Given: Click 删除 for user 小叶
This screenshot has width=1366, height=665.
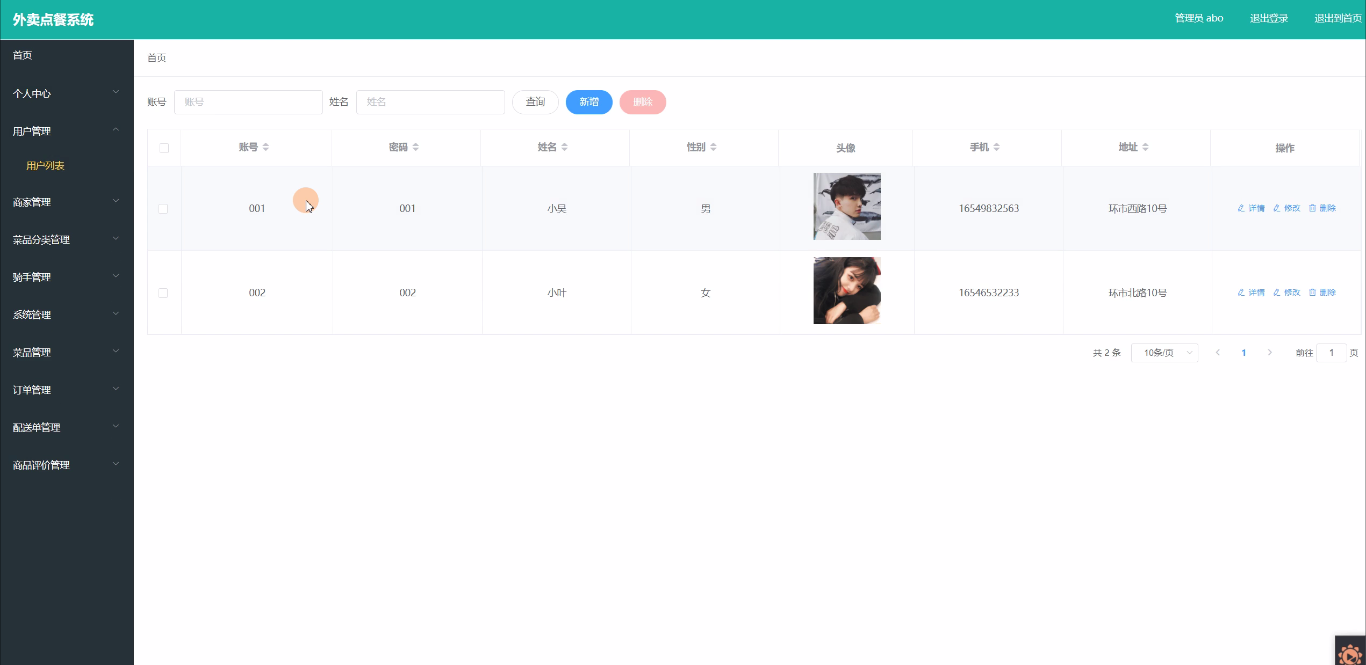Looking at the screenshot, I should point(1322,293).
